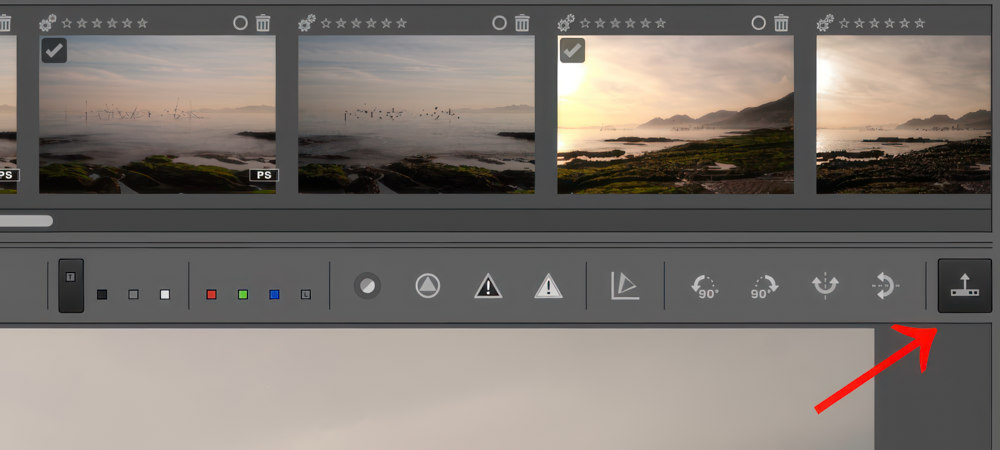Click the last rating star above PS-badged misty thumbnail
Screen dimensions: 1000x450
coord(142,23)
